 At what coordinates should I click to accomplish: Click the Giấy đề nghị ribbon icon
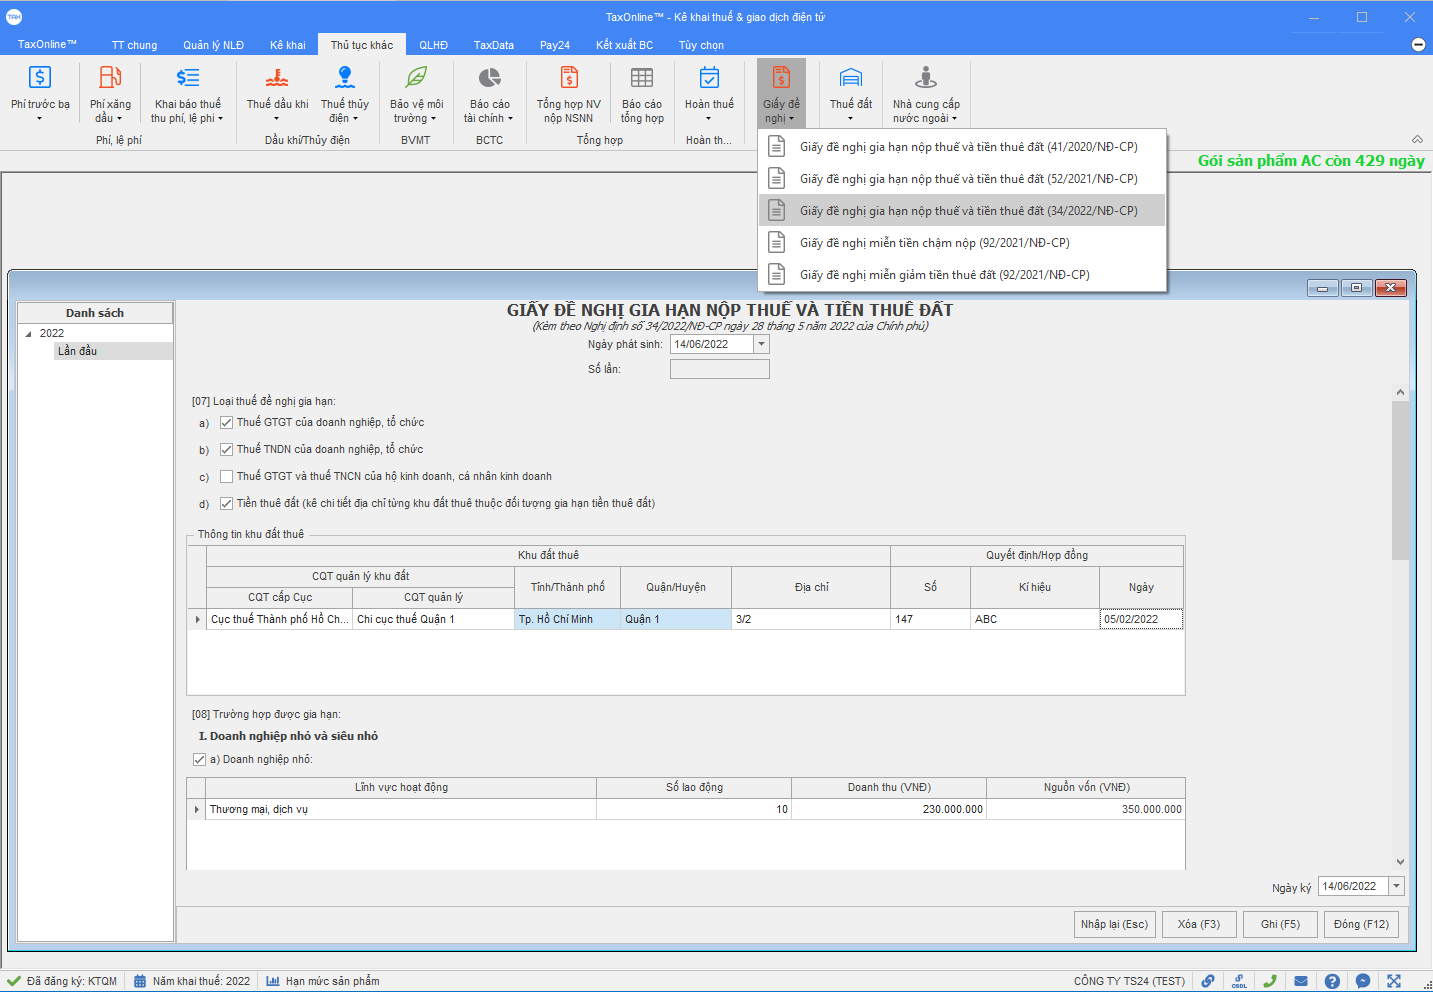[x=781, y=77]
